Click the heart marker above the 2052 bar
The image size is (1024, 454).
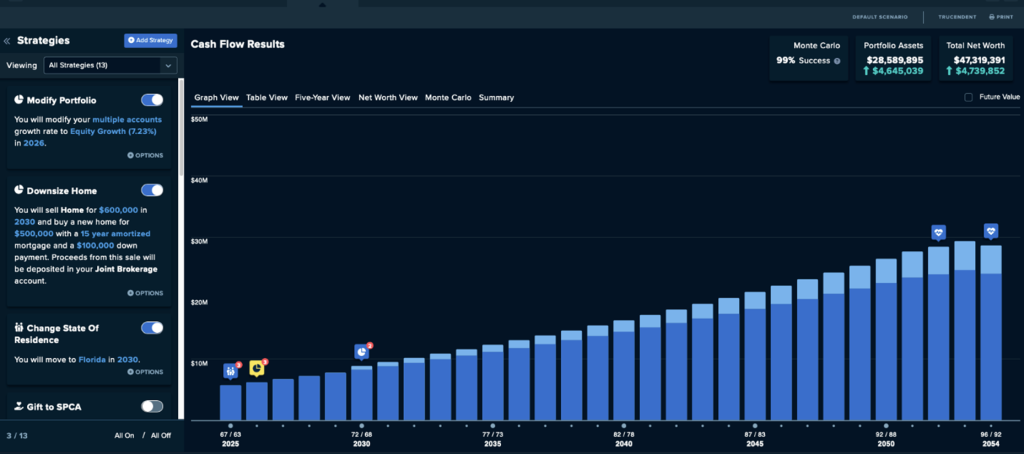coord(938,232)
